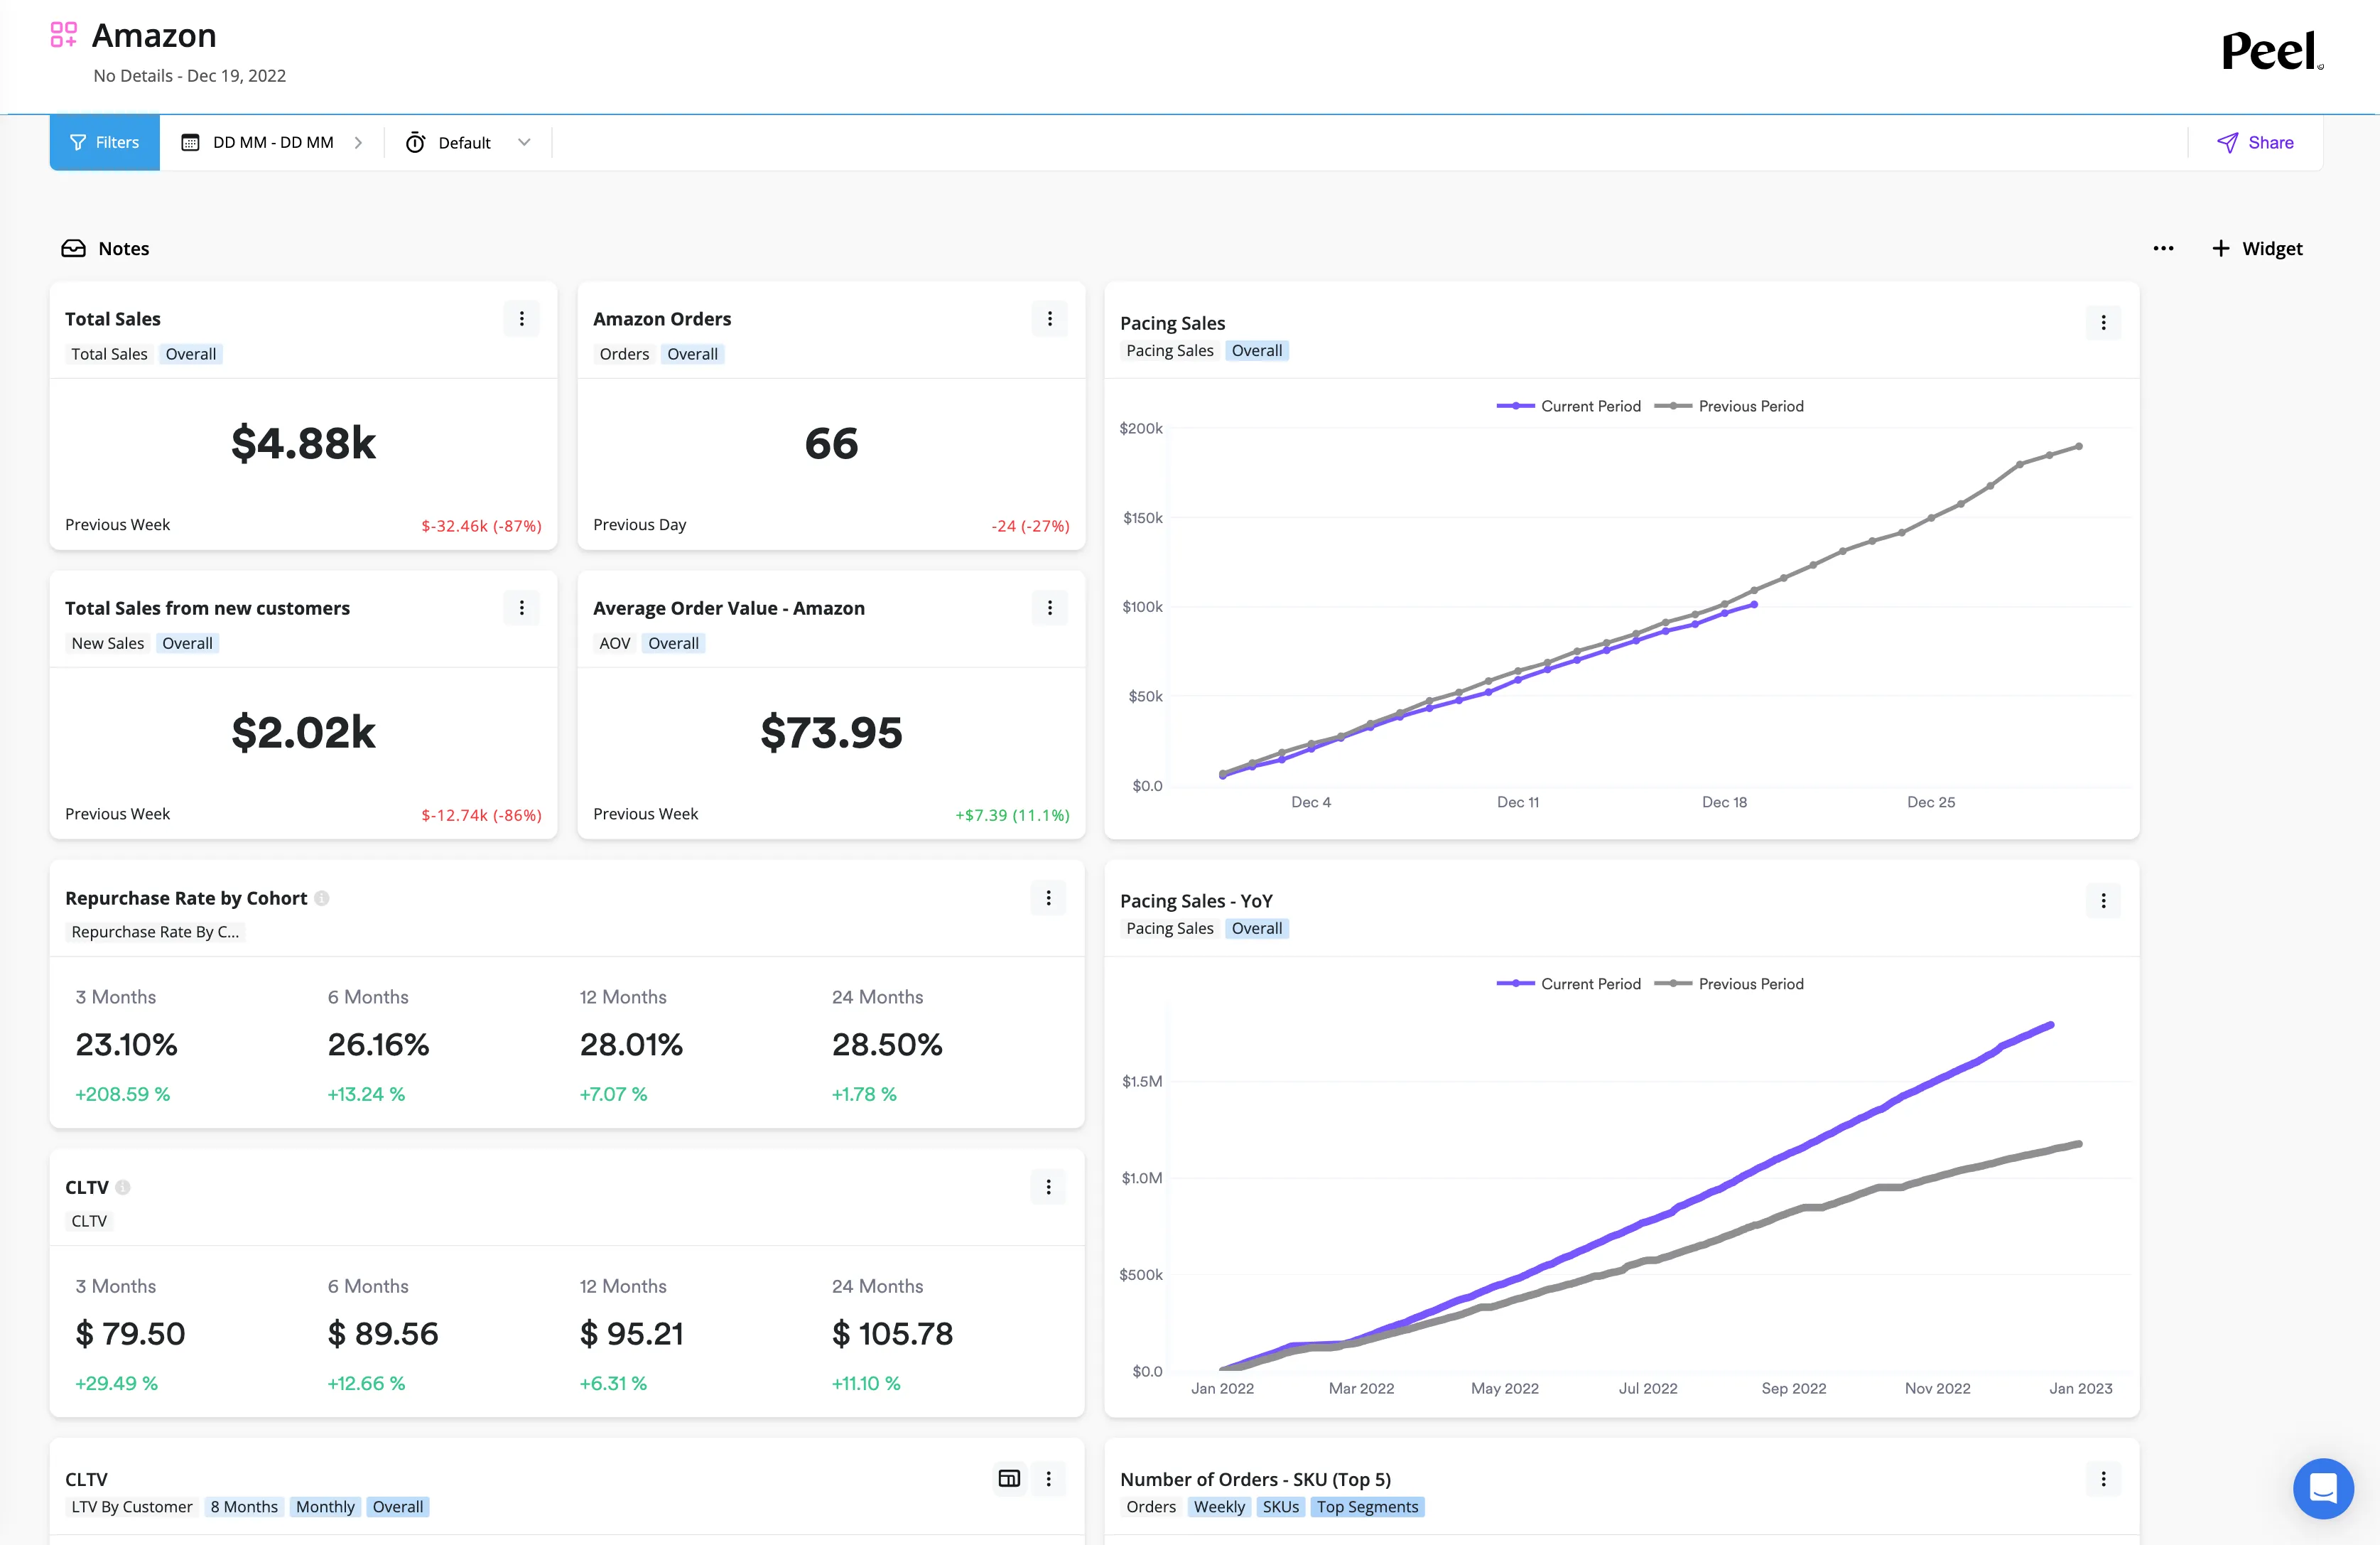The image size is (2380, 1545).
Task: Toggle Current Period legend in Pacing Sales chart
Action: (1568, 406)
